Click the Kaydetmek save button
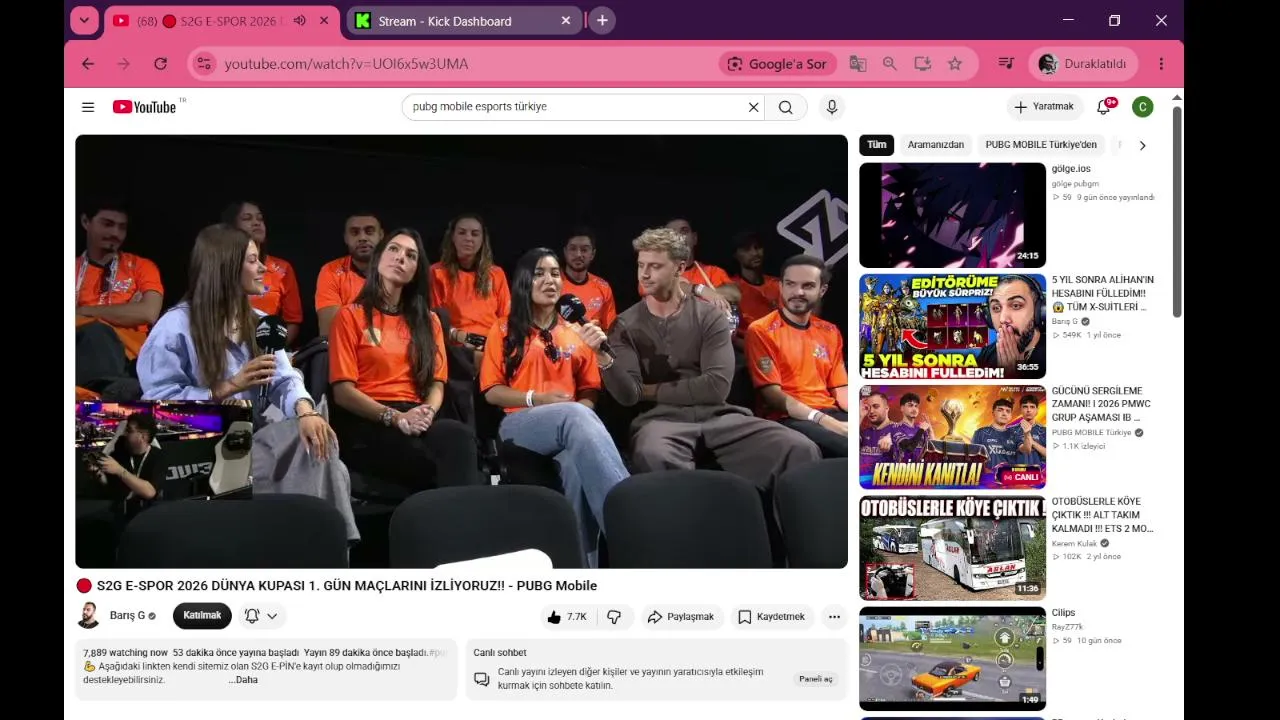This screenshot has width=1280, height=720. coord(771,617)
